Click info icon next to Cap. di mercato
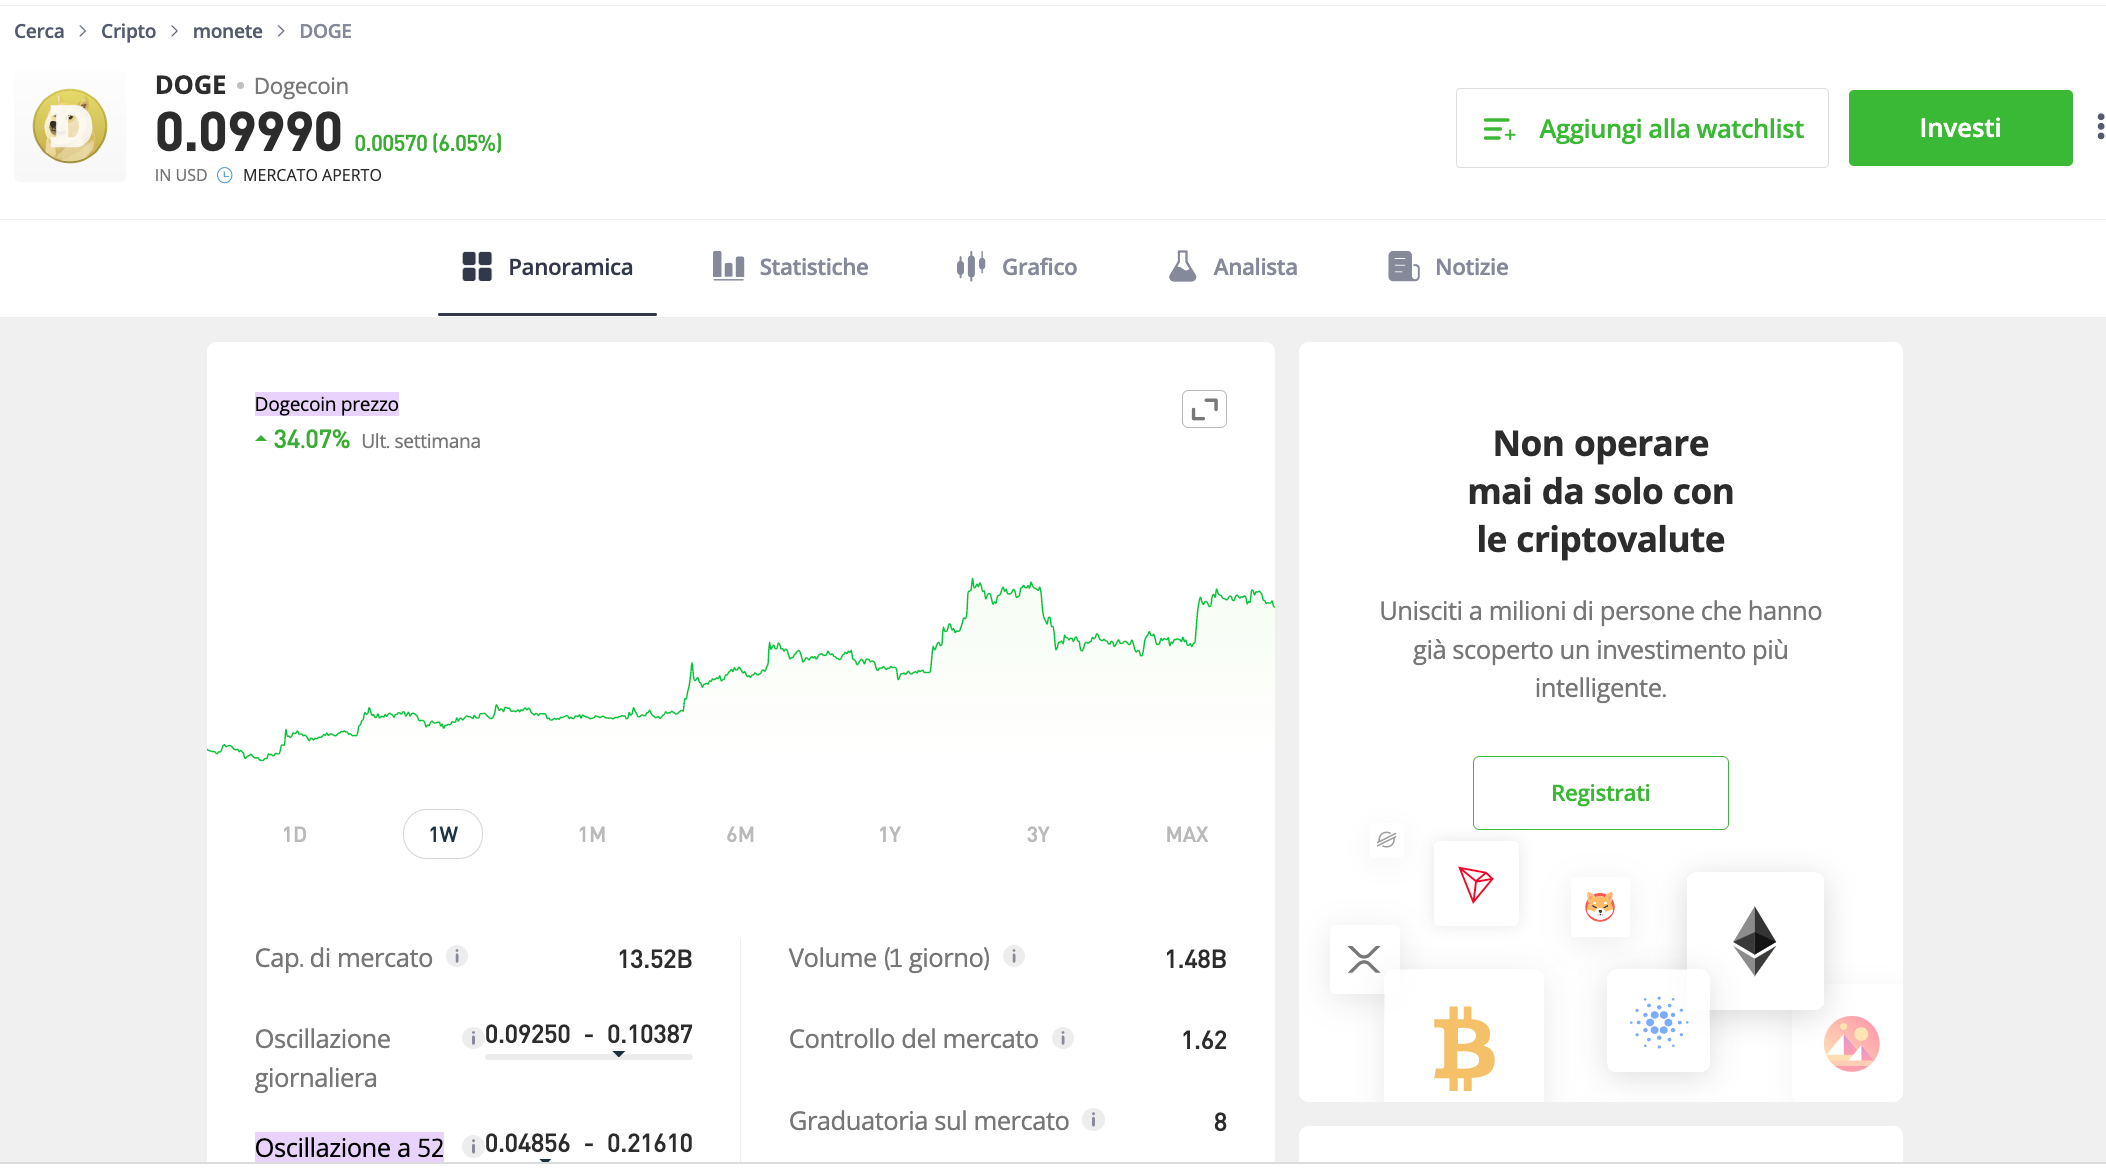 point(457,956)
